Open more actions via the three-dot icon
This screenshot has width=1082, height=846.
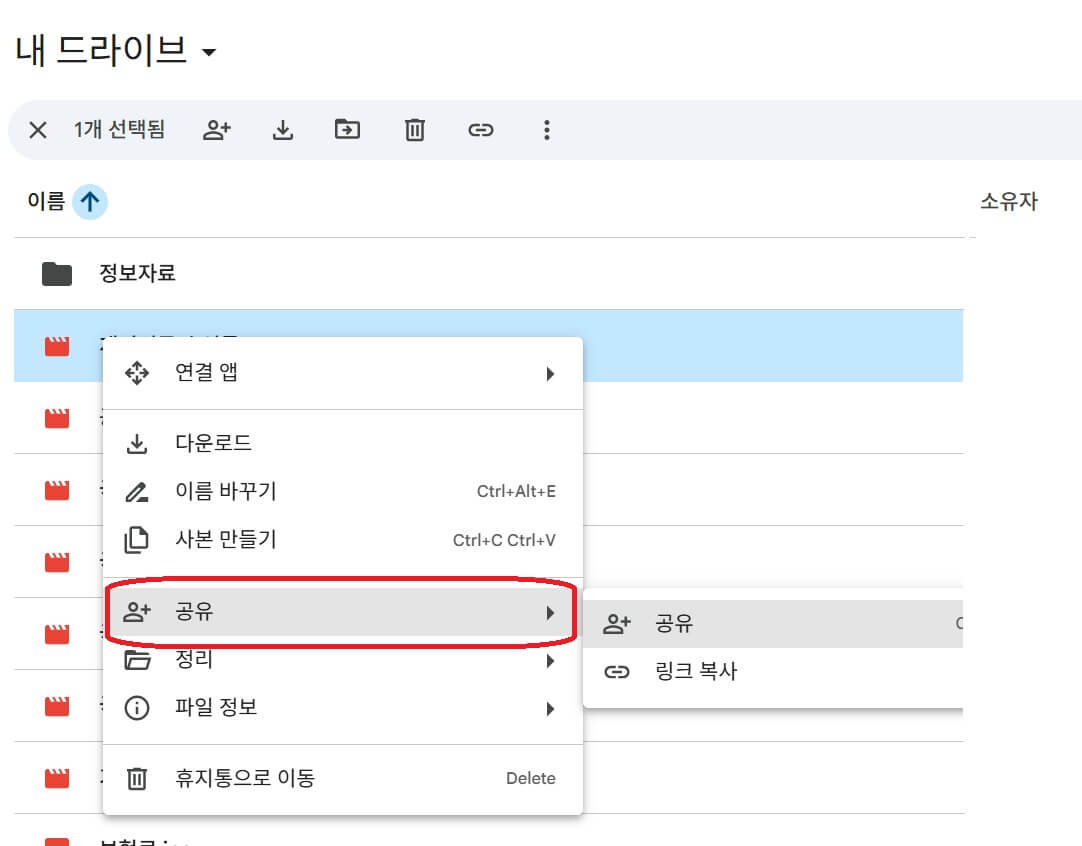point(547,129)
